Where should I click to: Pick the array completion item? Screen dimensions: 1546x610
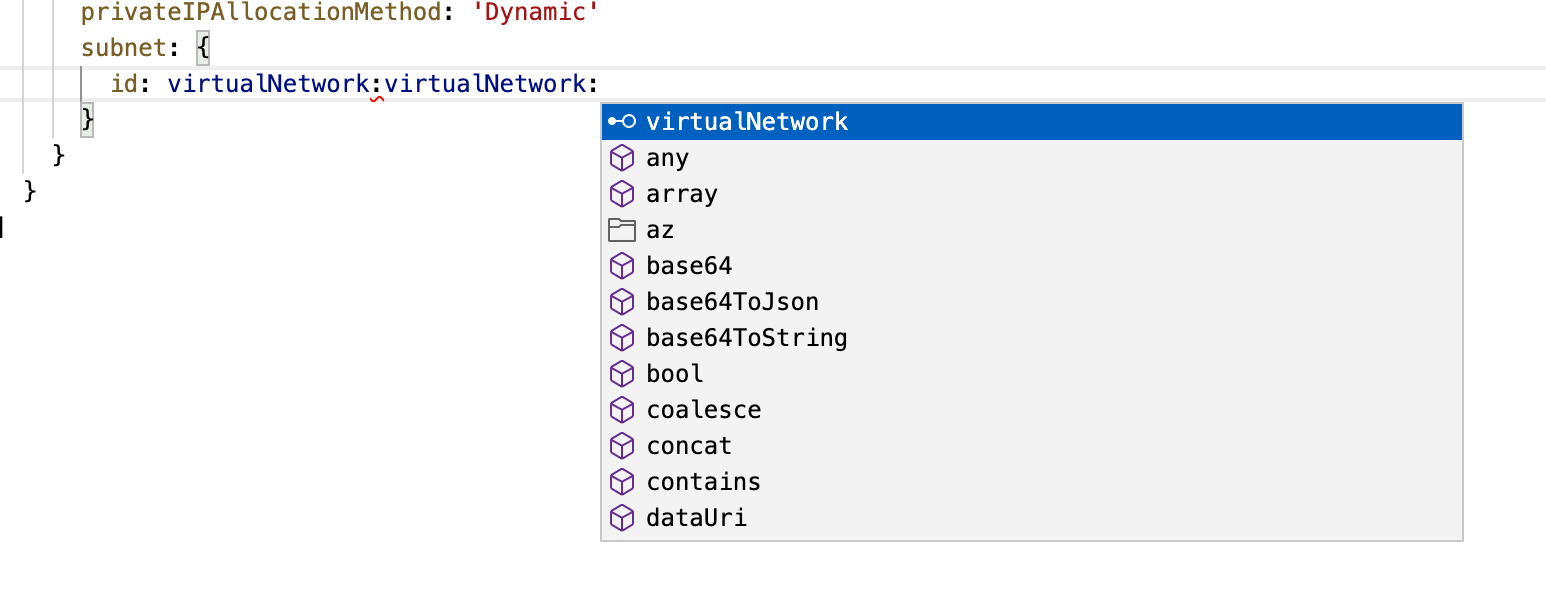coord(681,193)
